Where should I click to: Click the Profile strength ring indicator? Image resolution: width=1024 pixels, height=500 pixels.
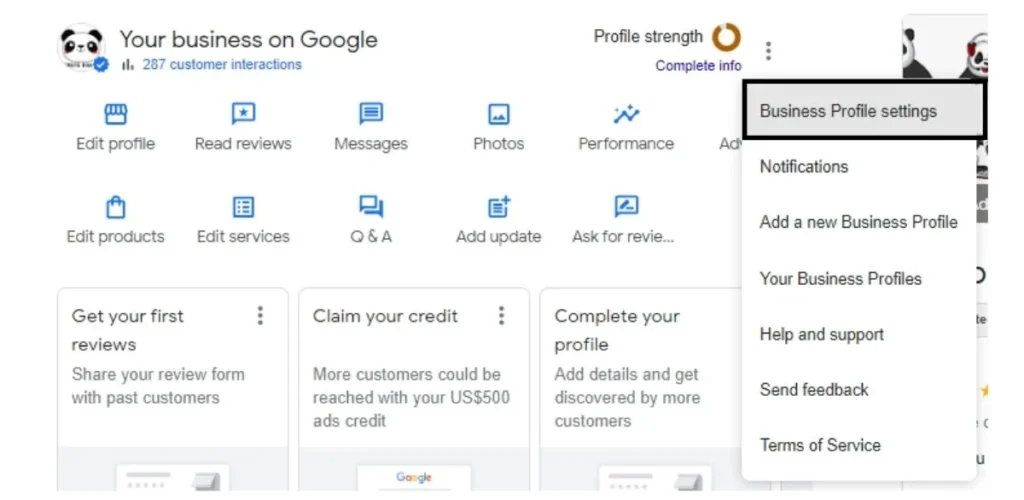click(x=726, y=37)
